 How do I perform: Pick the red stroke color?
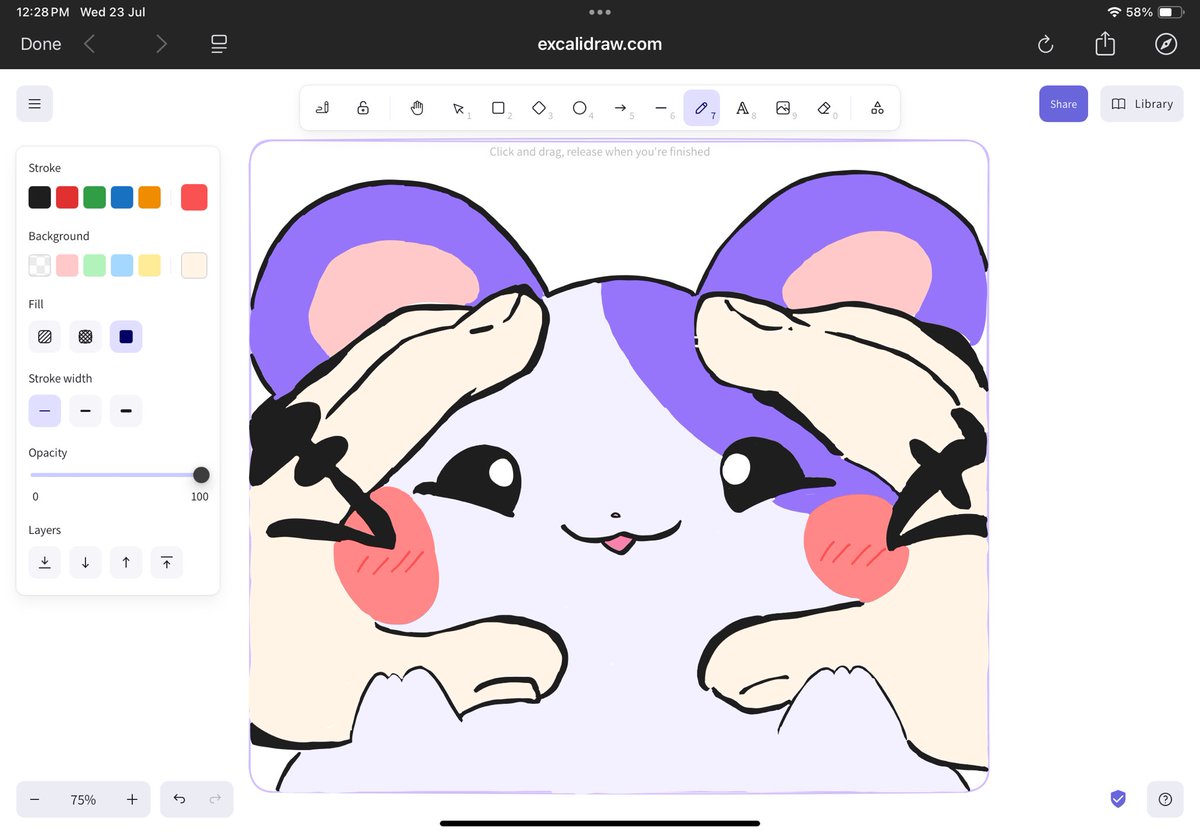coord(67,197)
